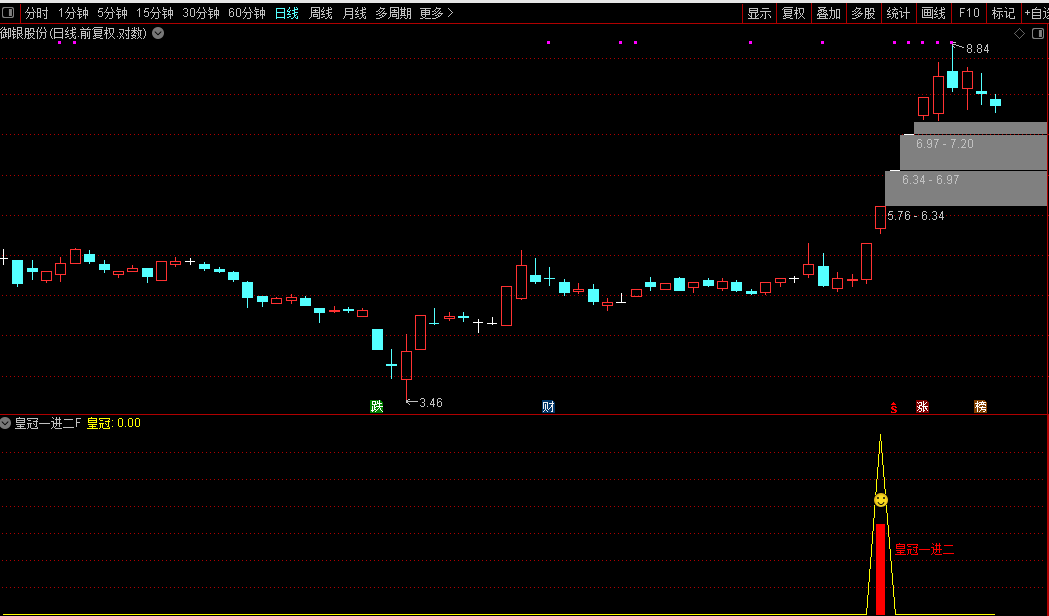Expand the 更多 periods menu
Screen dimensions: 1049x616
(x=437, y=13)
